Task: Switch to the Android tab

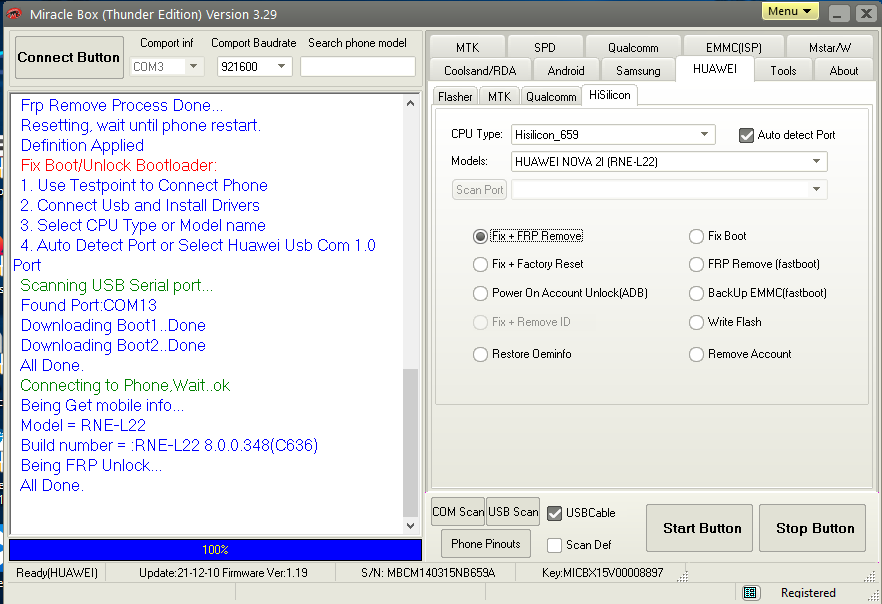Action: click(566, 71)
